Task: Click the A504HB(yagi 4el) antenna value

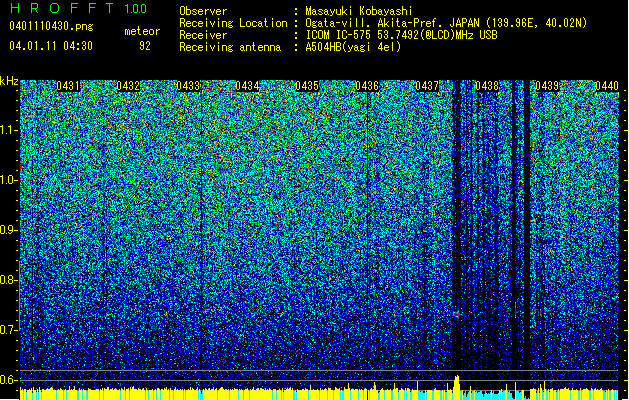Action: (353, 47)
